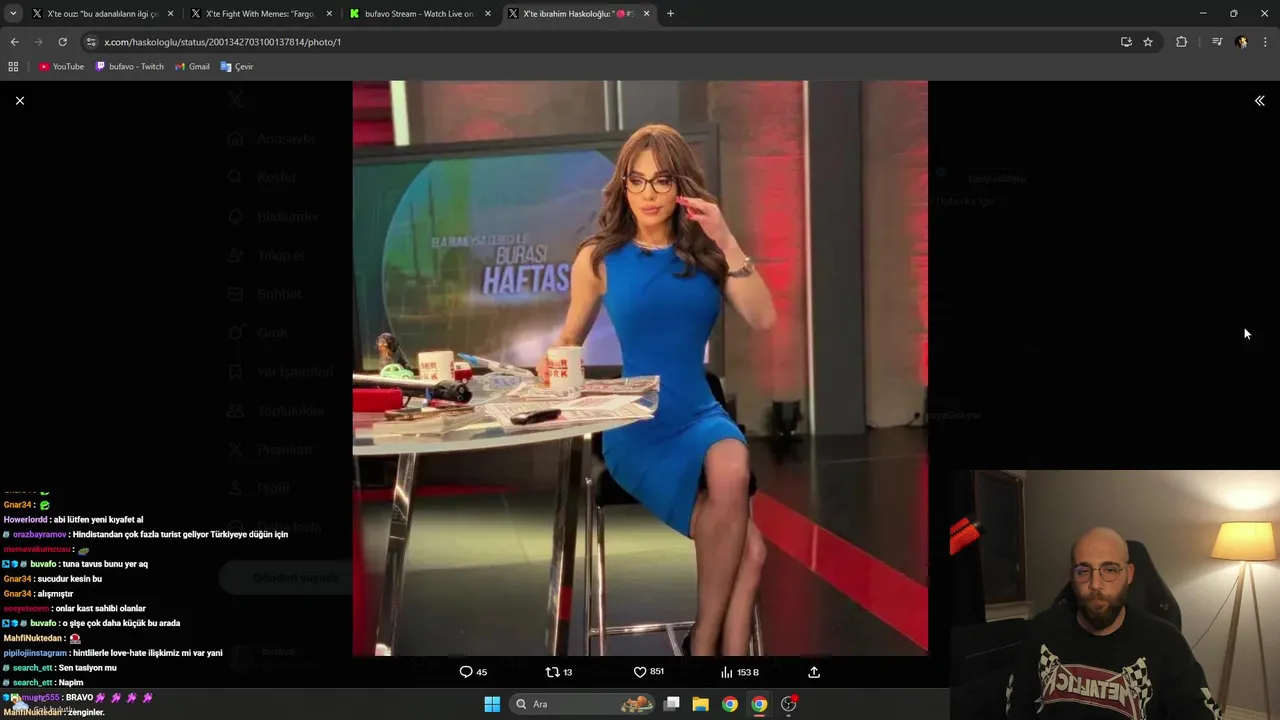
Task: Click the taskbar search box labeled Ara
Action: [x=584, y=704]
